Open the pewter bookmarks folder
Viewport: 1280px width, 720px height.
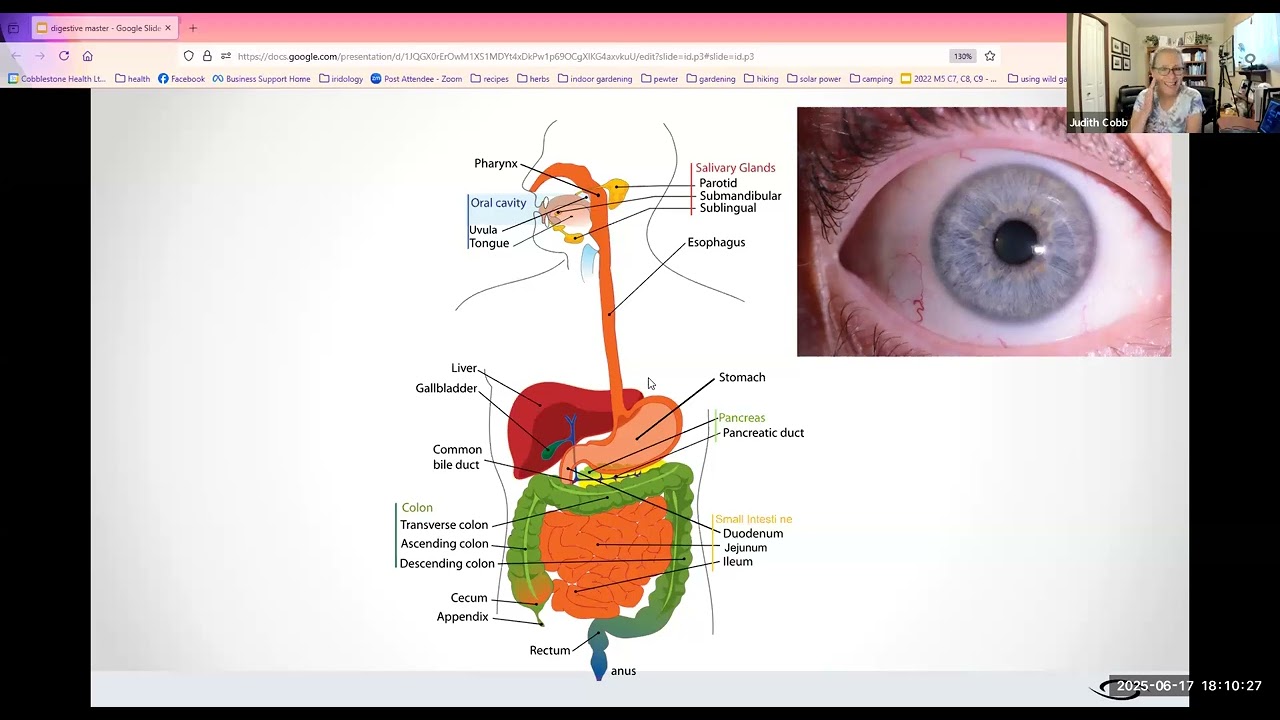[660, 79]
